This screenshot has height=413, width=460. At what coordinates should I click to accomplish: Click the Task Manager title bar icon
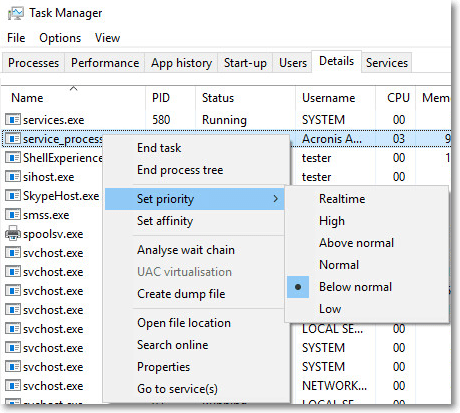pyautogui.click(x=16, y=13)
